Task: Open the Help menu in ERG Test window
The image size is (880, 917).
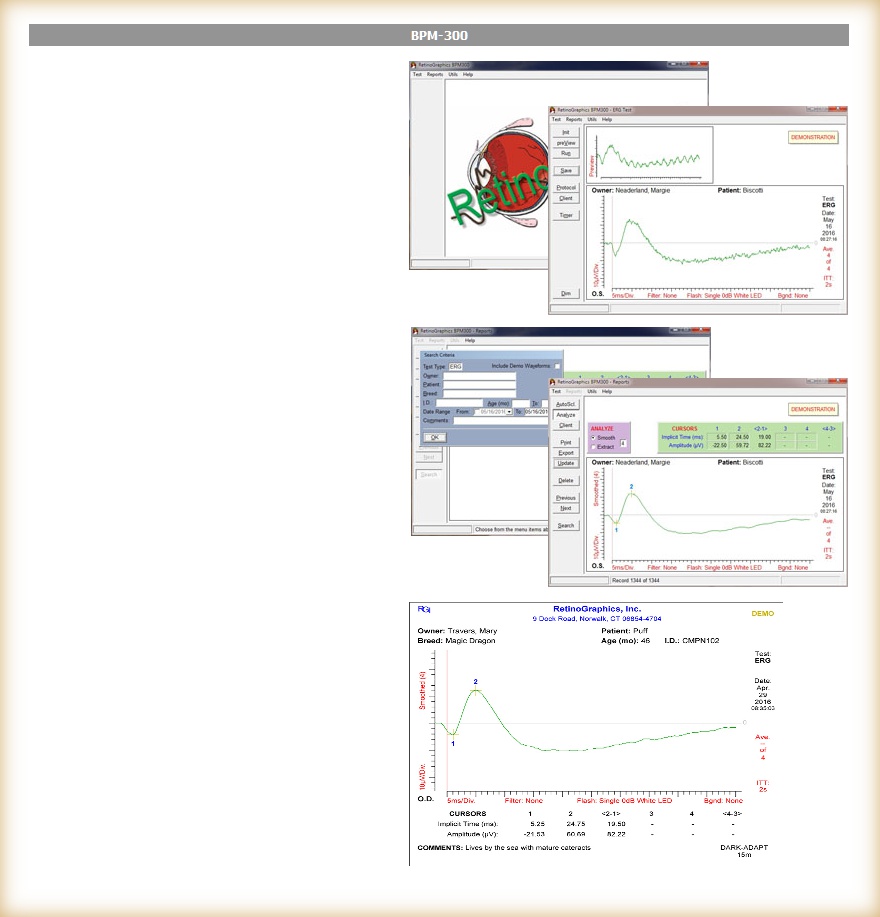Action: 607,119
